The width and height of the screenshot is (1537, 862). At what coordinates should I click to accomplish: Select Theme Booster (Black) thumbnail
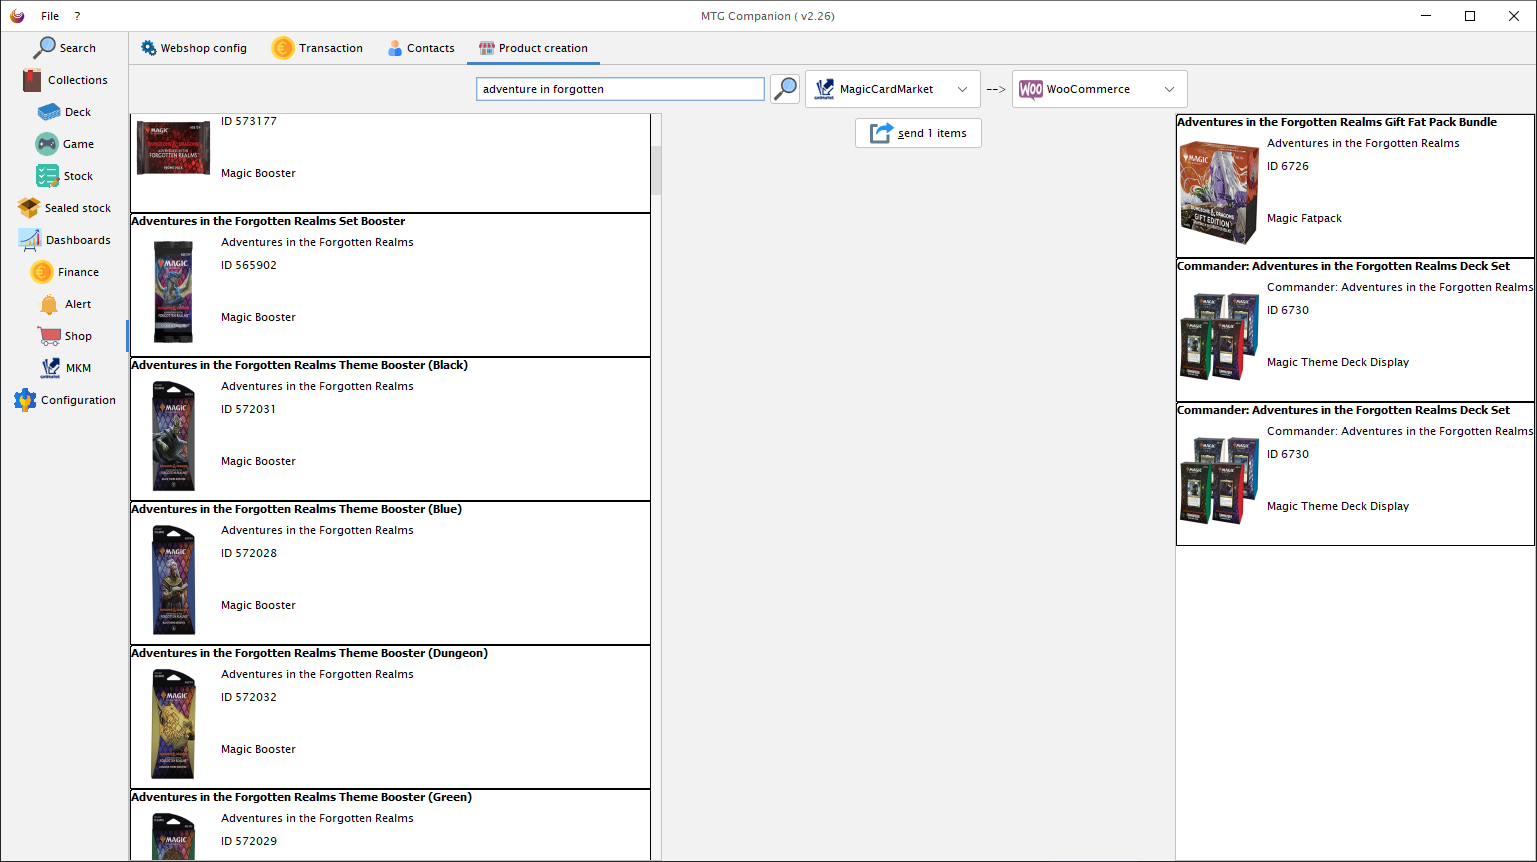pos(173,435)
